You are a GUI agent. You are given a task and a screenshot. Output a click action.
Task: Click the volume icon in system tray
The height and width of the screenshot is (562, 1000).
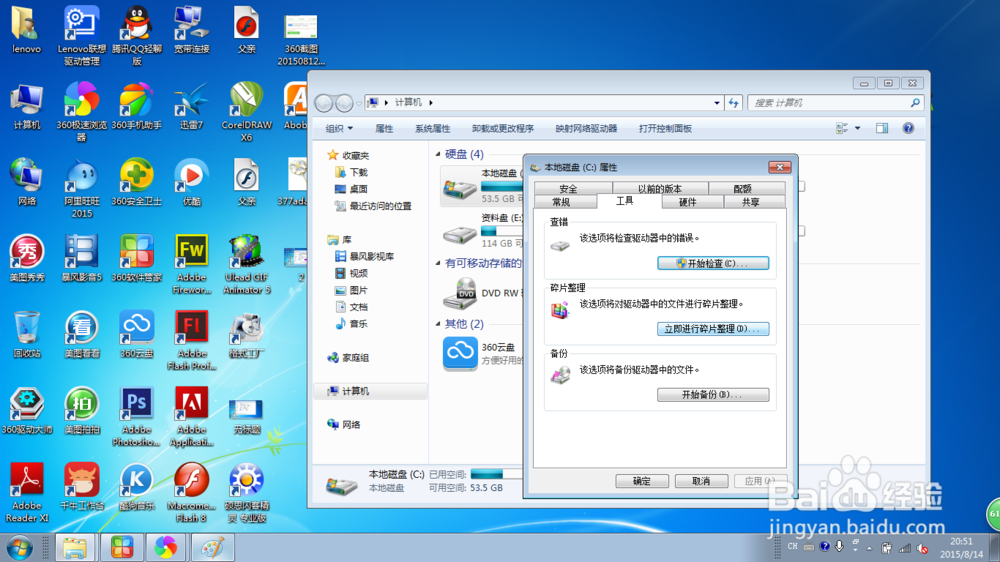pos(922,548)
